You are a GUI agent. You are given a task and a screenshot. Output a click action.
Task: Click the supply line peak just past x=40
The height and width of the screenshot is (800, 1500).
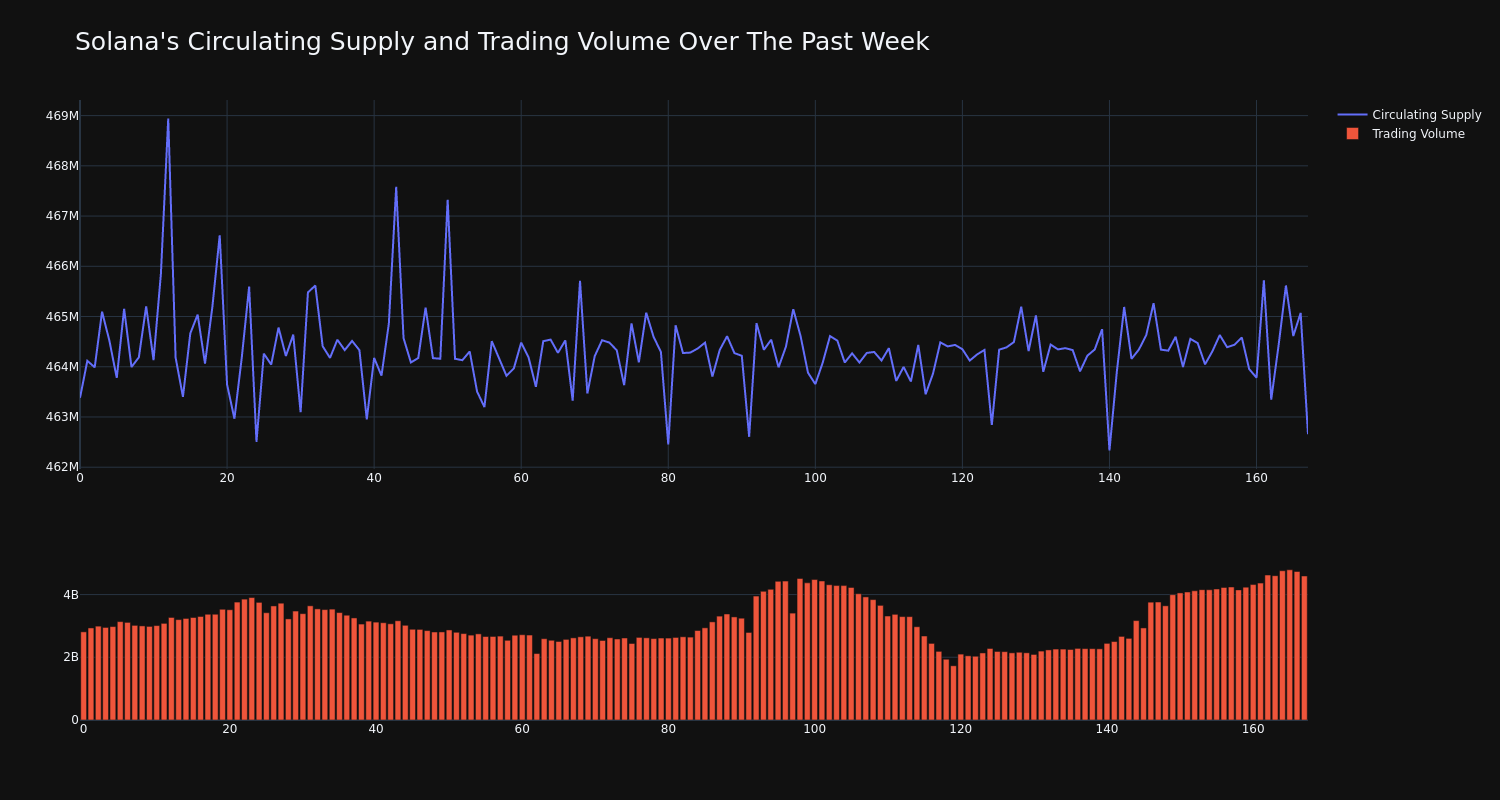click(396, 187)
